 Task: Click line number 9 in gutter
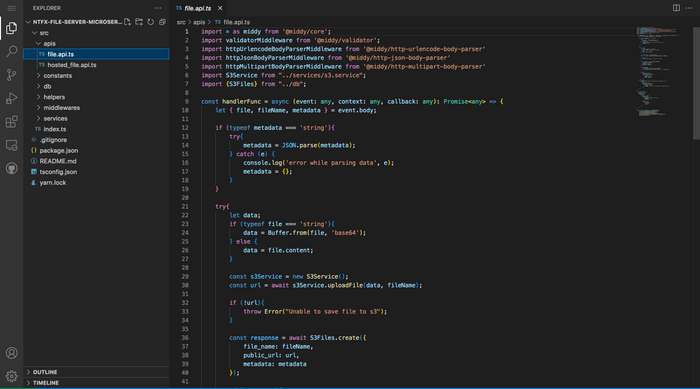point(187,101)
